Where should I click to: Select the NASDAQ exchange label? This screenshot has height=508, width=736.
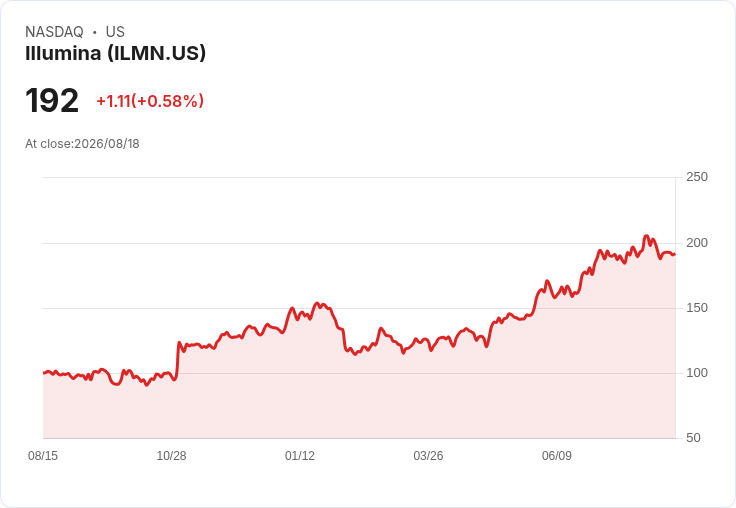click(54, 32)
